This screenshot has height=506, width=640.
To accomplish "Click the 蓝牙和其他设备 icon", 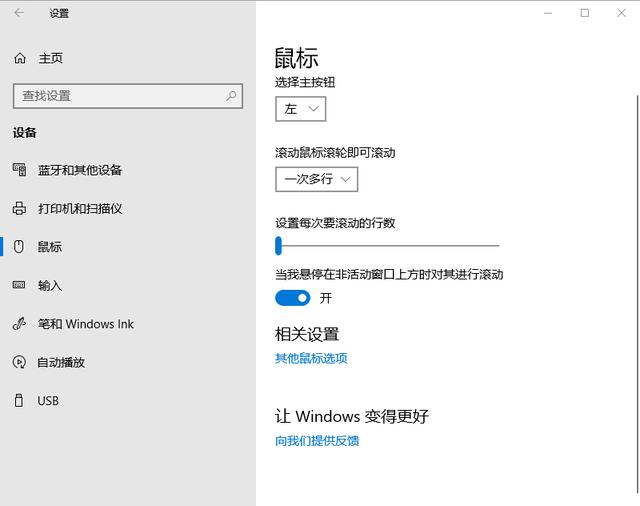I will (19, 170).
